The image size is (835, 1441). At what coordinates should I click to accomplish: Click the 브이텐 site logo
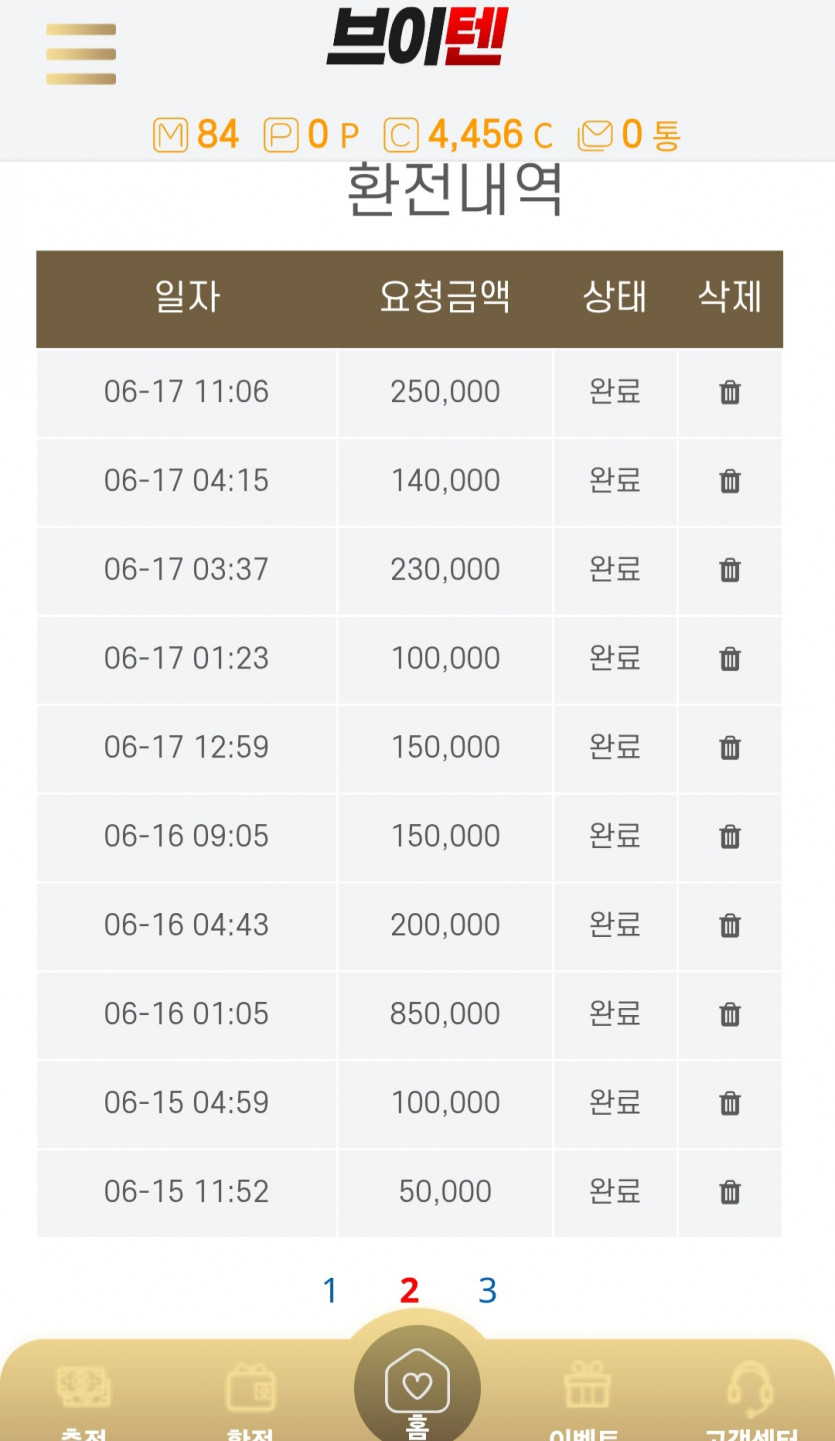(x=417, y=37)
